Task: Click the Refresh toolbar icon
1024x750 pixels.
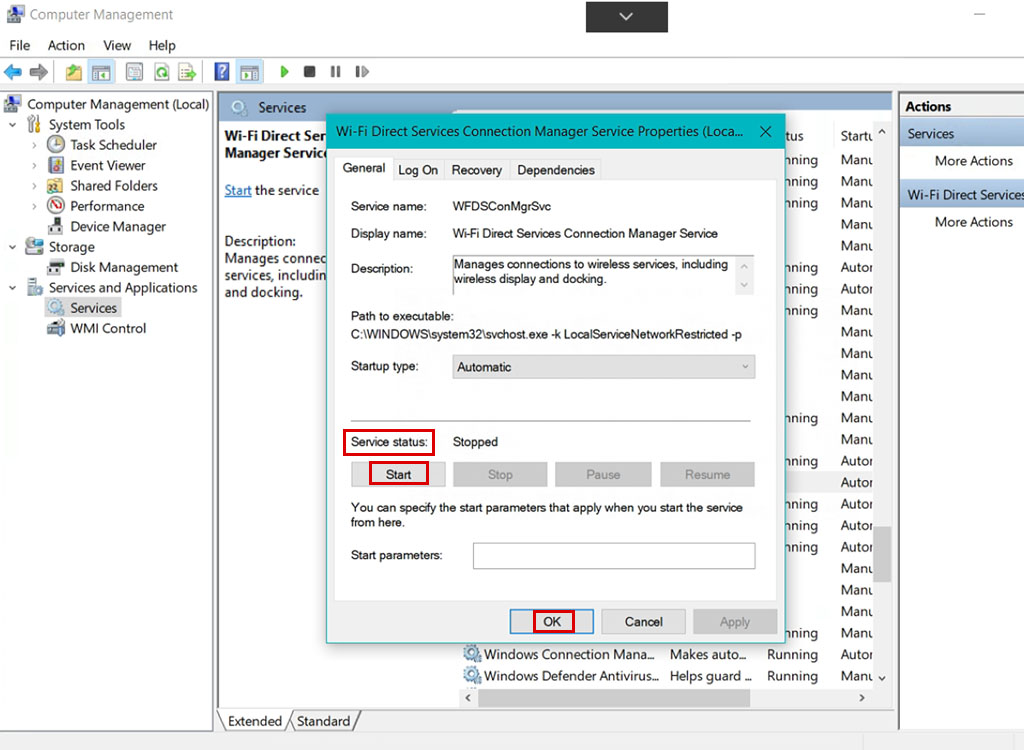Action: pos(161,72)
